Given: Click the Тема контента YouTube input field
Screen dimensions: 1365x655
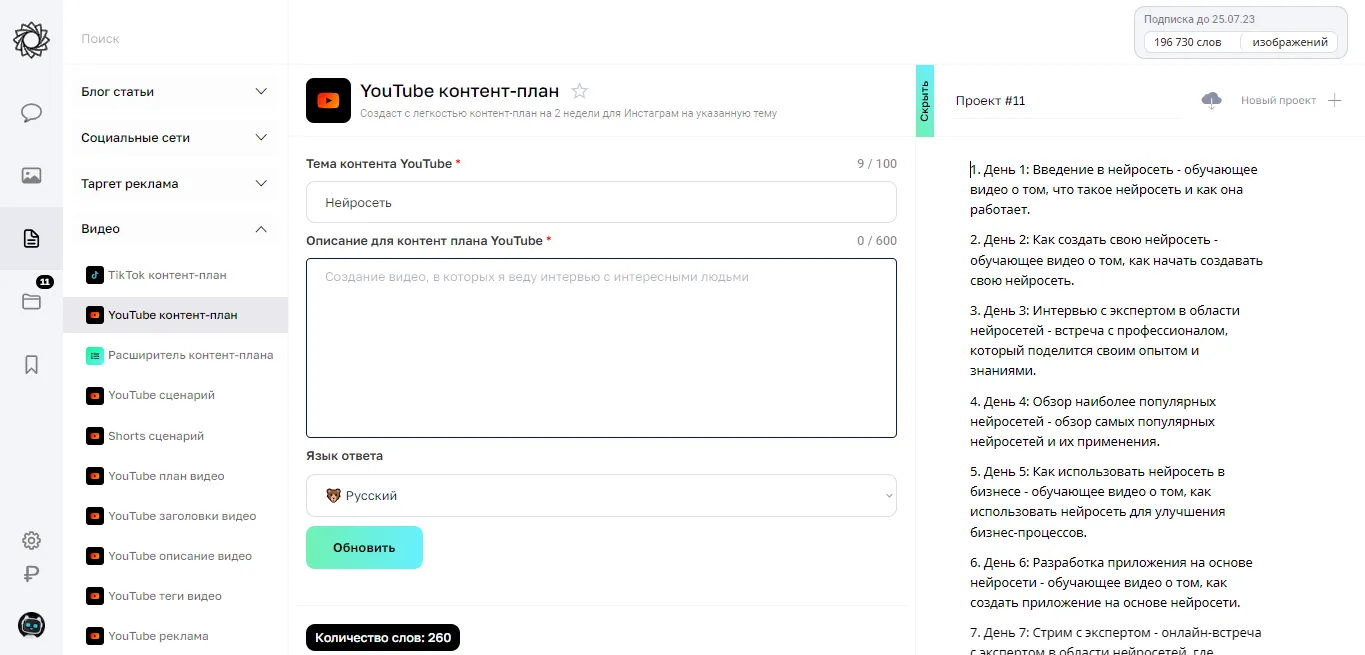Looking at the screenshot, I should point(601,202).
